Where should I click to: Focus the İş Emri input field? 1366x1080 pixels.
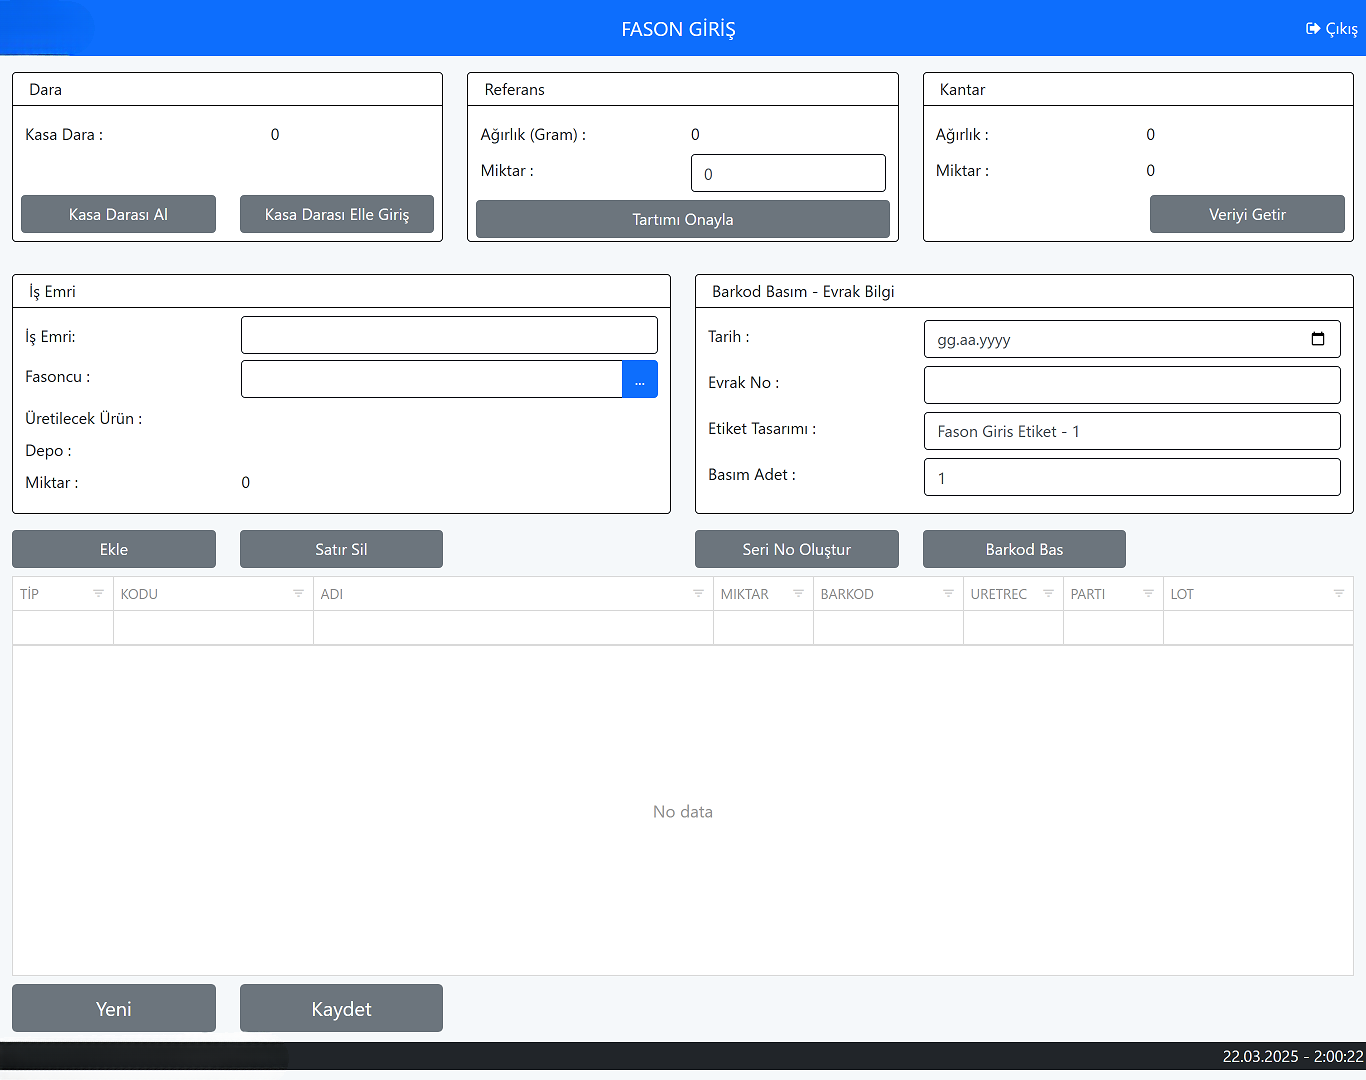(x=449, y=335)
